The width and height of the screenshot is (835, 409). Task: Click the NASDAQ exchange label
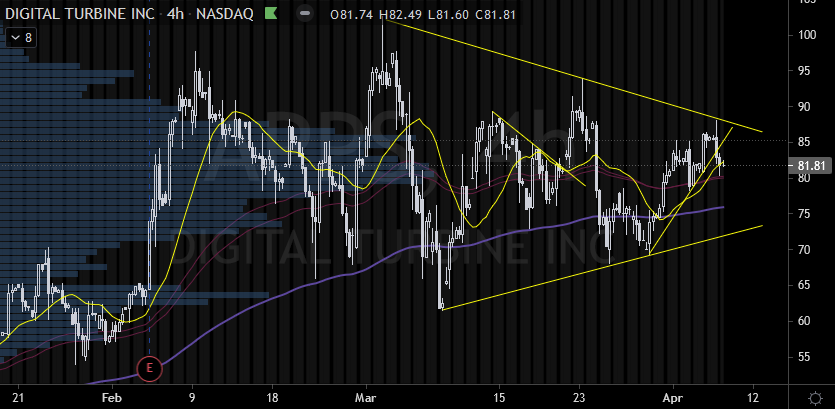tap(225, 14)
